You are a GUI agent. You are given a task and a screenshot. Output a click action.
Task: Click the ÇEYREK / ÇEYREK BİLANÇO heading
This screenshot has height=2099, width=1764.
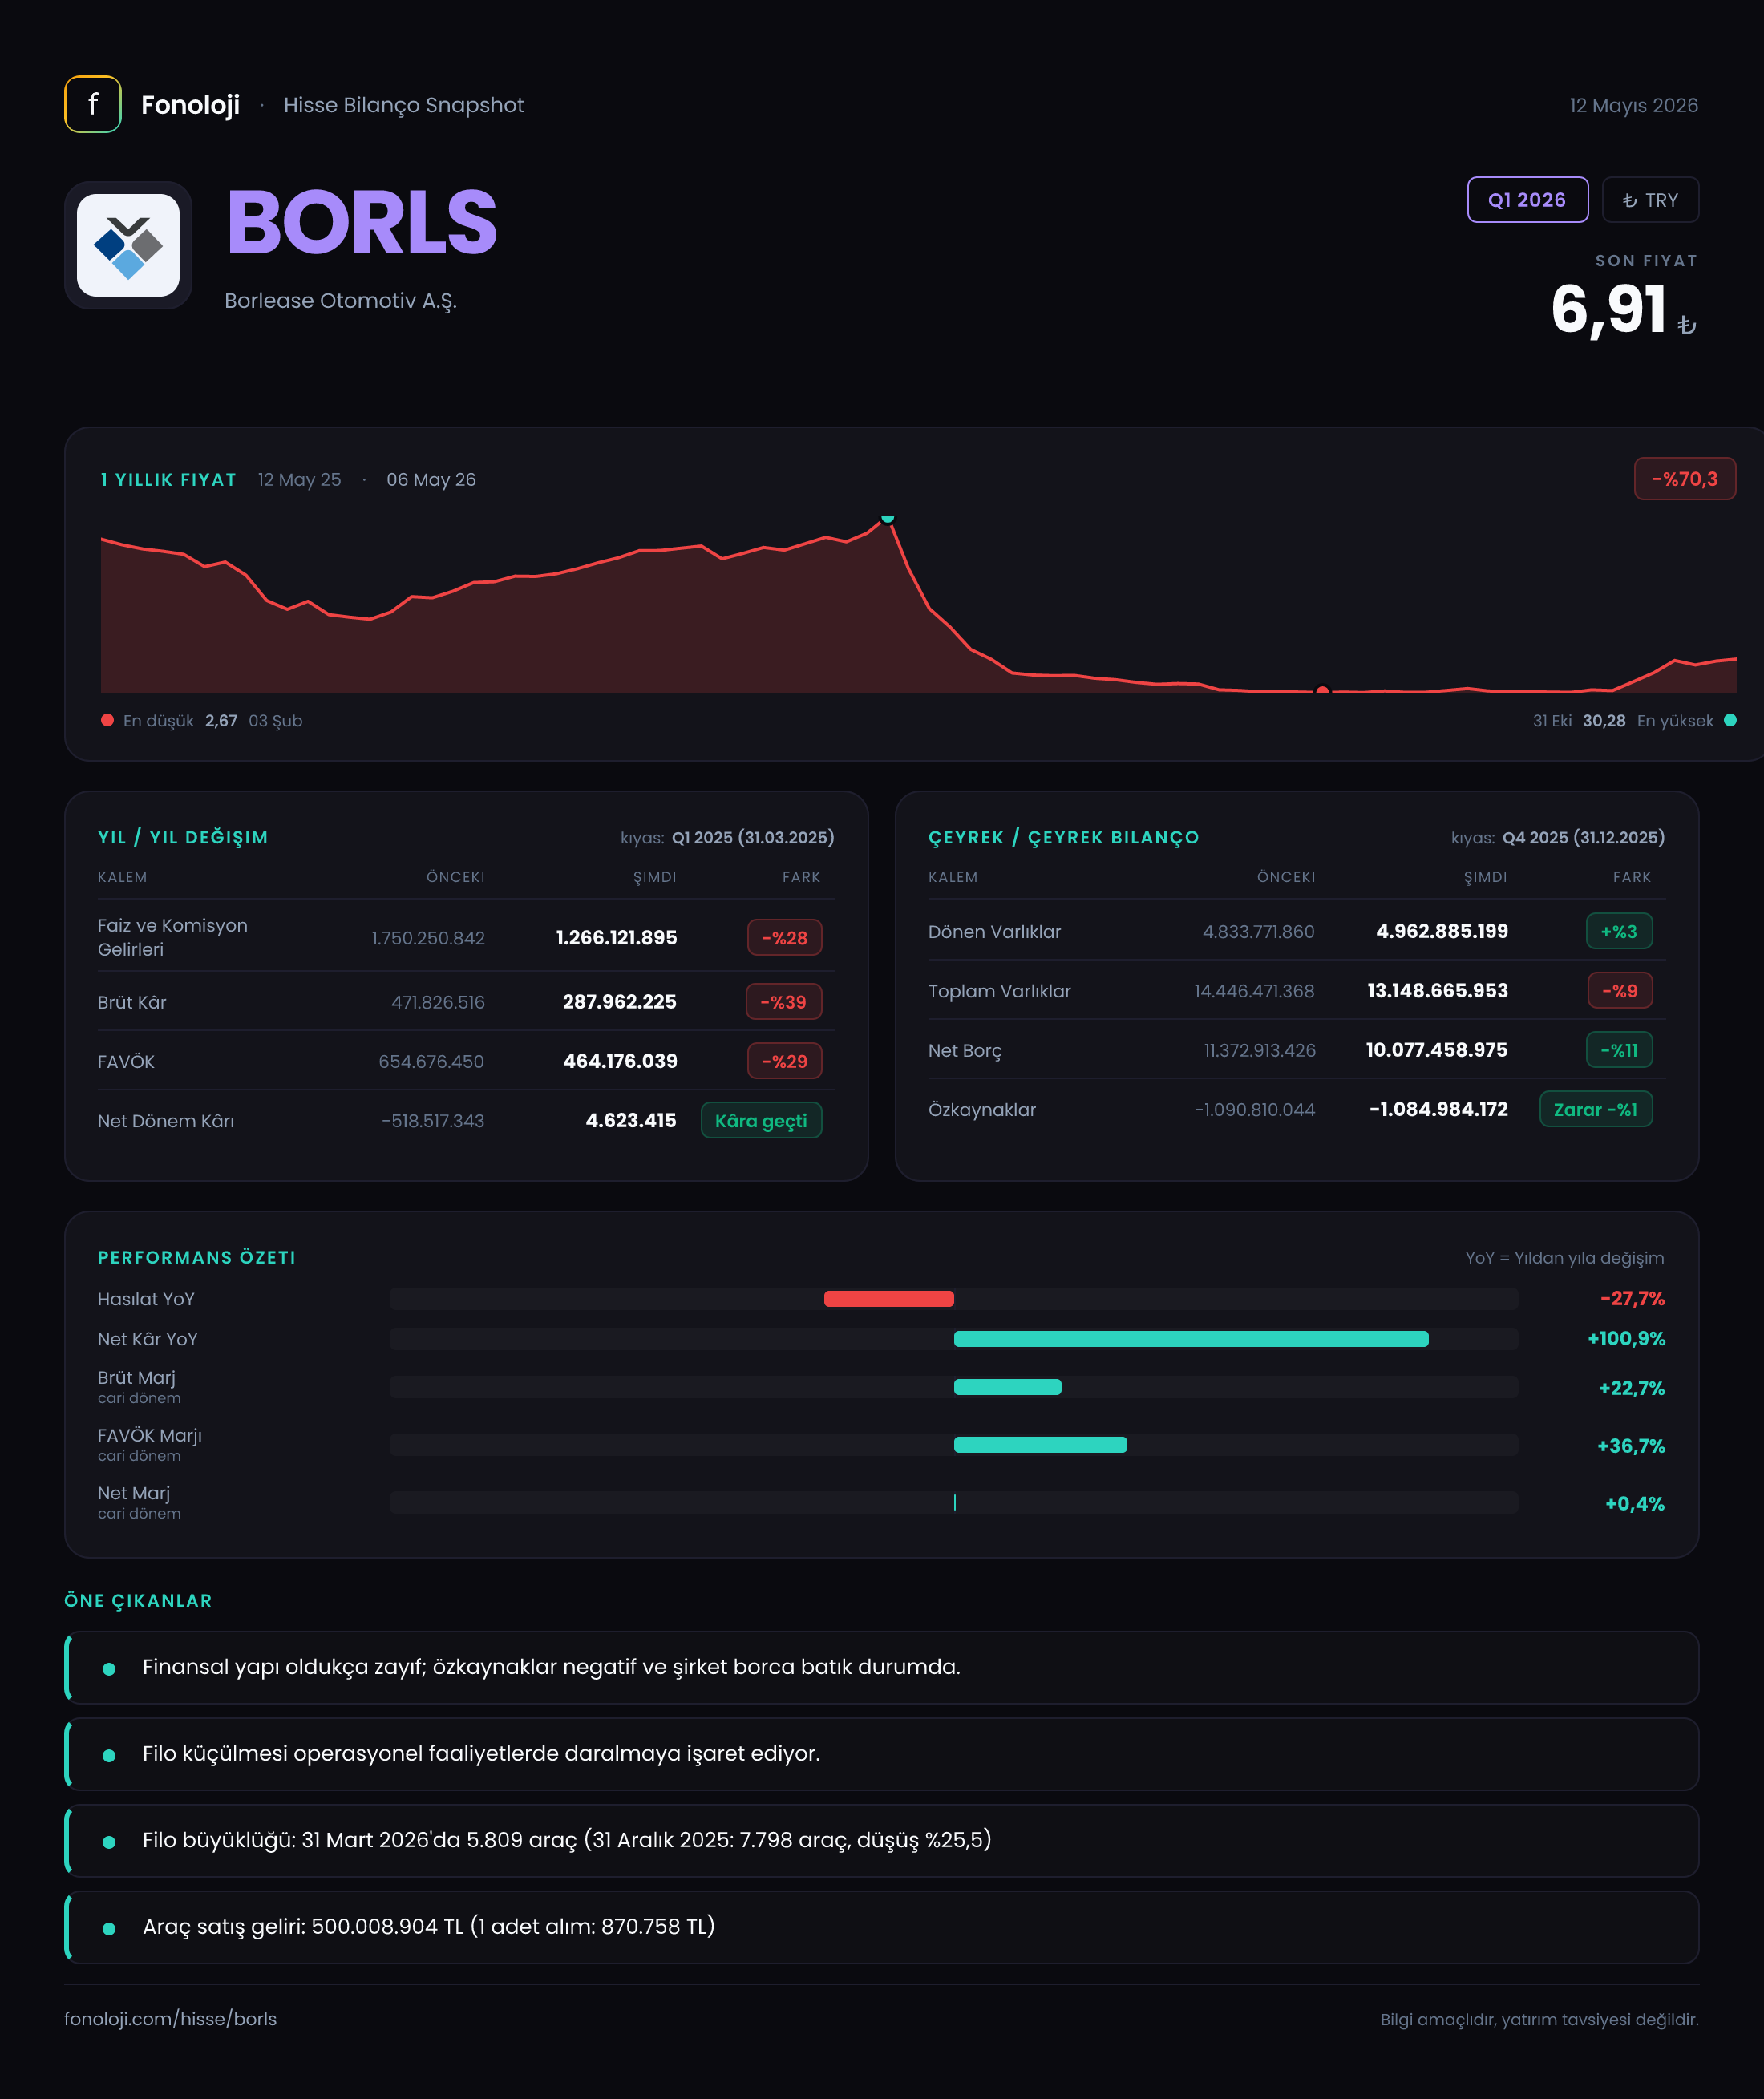pos(1063,838)
